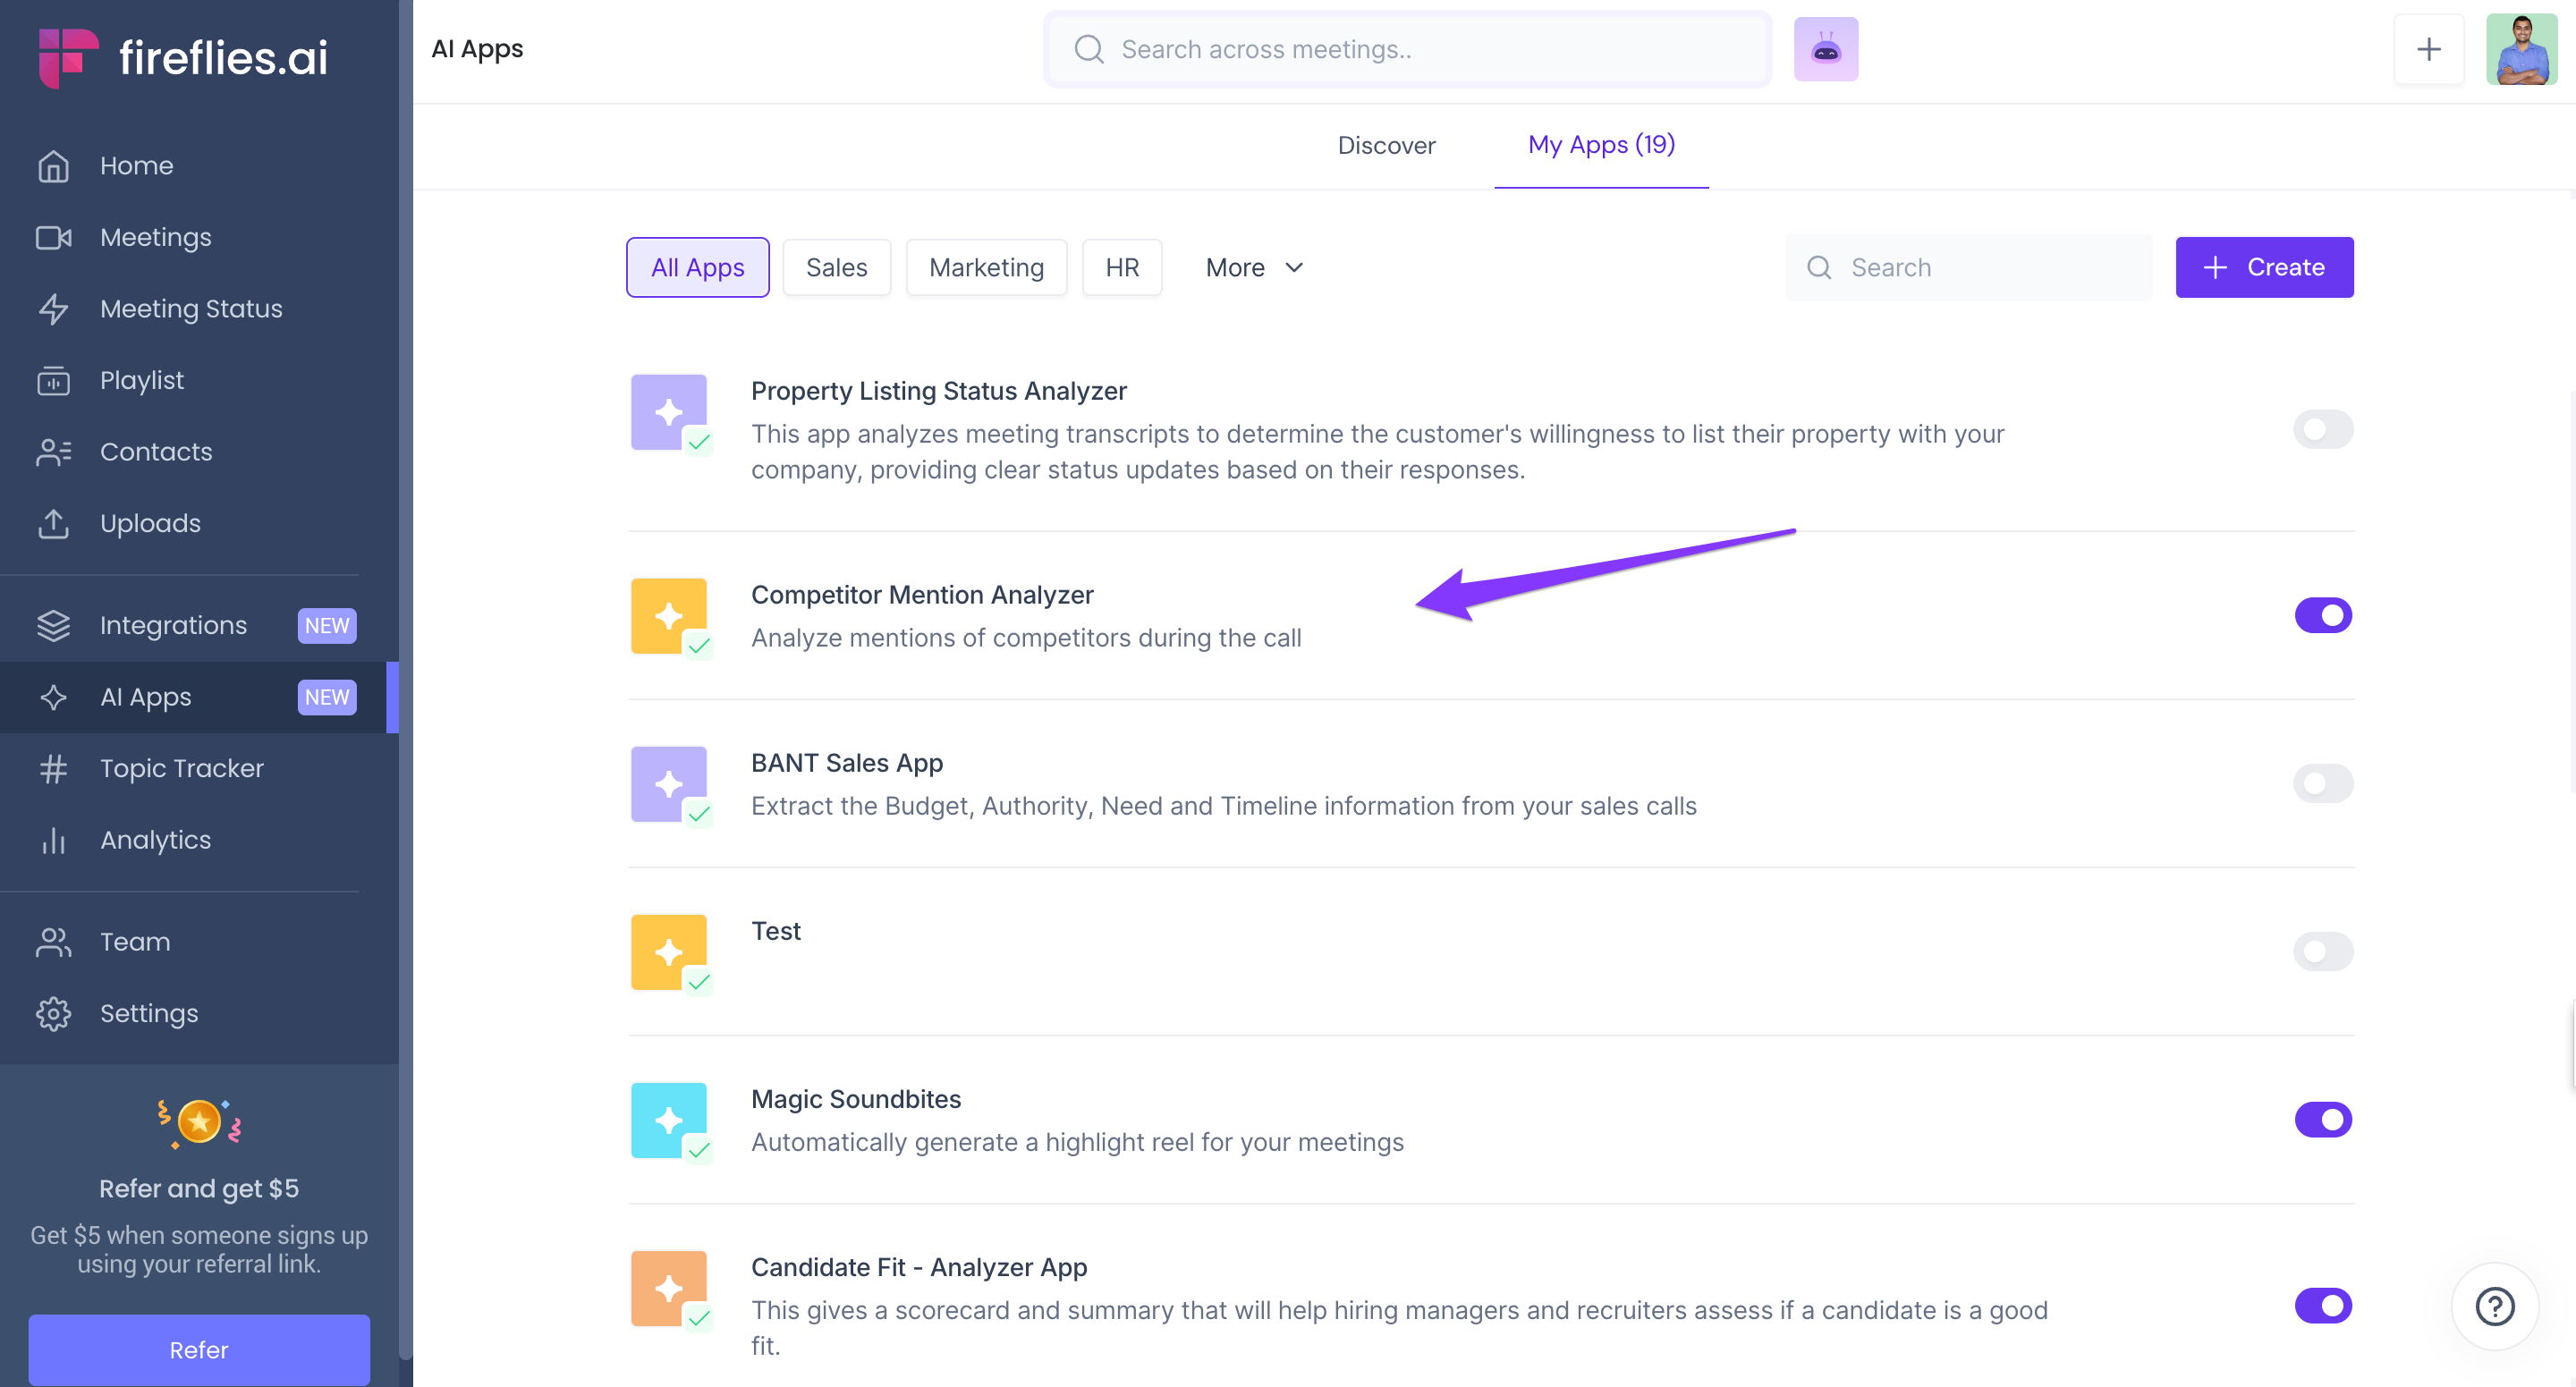The image size is (2576, 1387).
Task: Open the Settings gear in sidebar
Action: (53, 1013)
